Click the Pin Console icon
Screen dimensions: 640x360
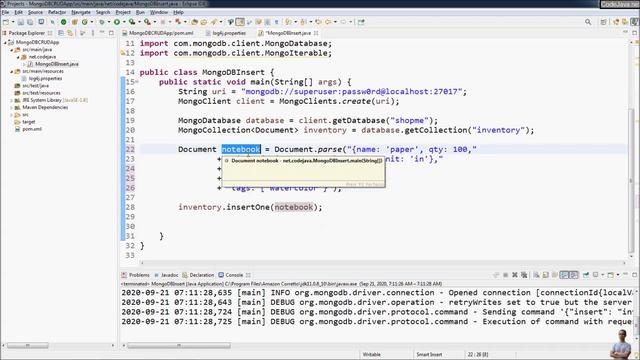tap(586, 275)
